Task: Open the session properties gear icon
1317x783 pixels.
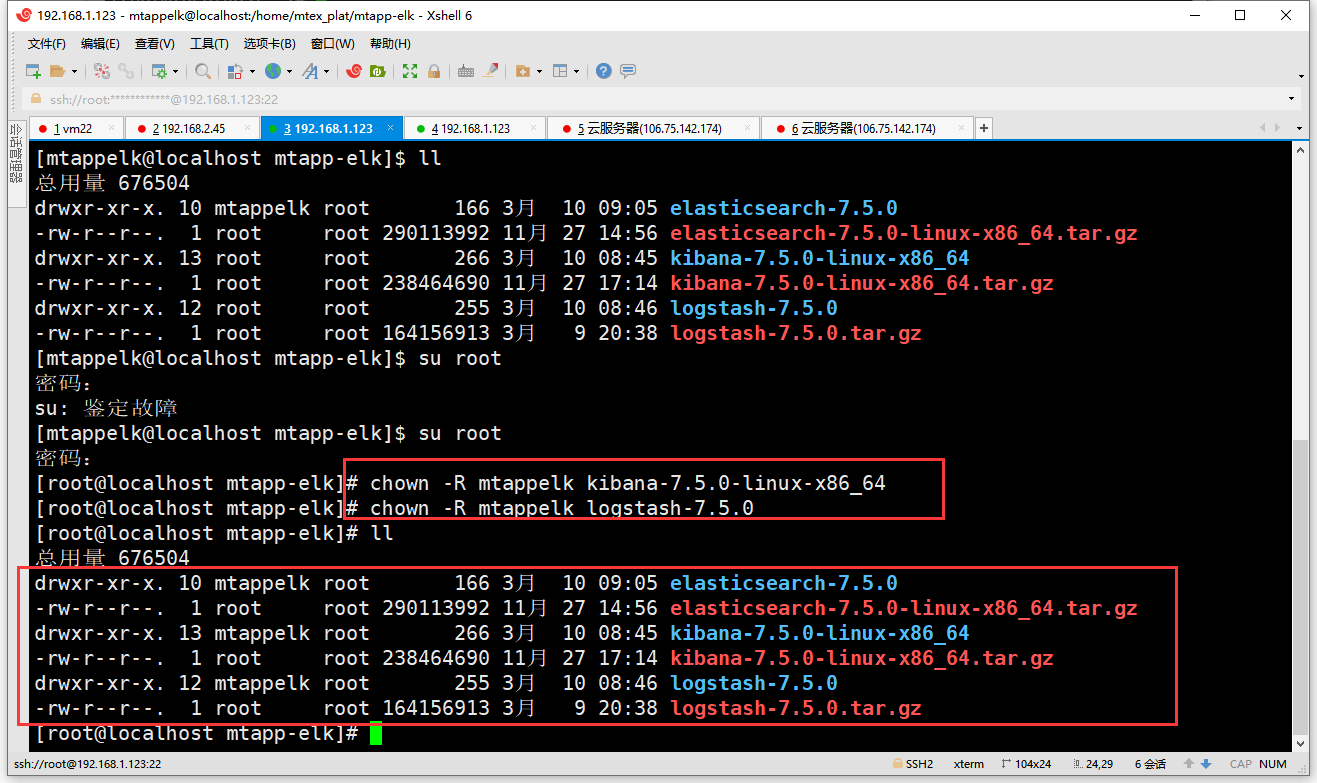Action: pos(158,71)
